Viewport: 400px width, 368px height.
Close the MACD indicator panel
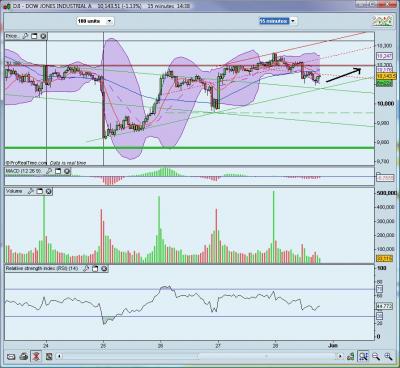point(67,171)
